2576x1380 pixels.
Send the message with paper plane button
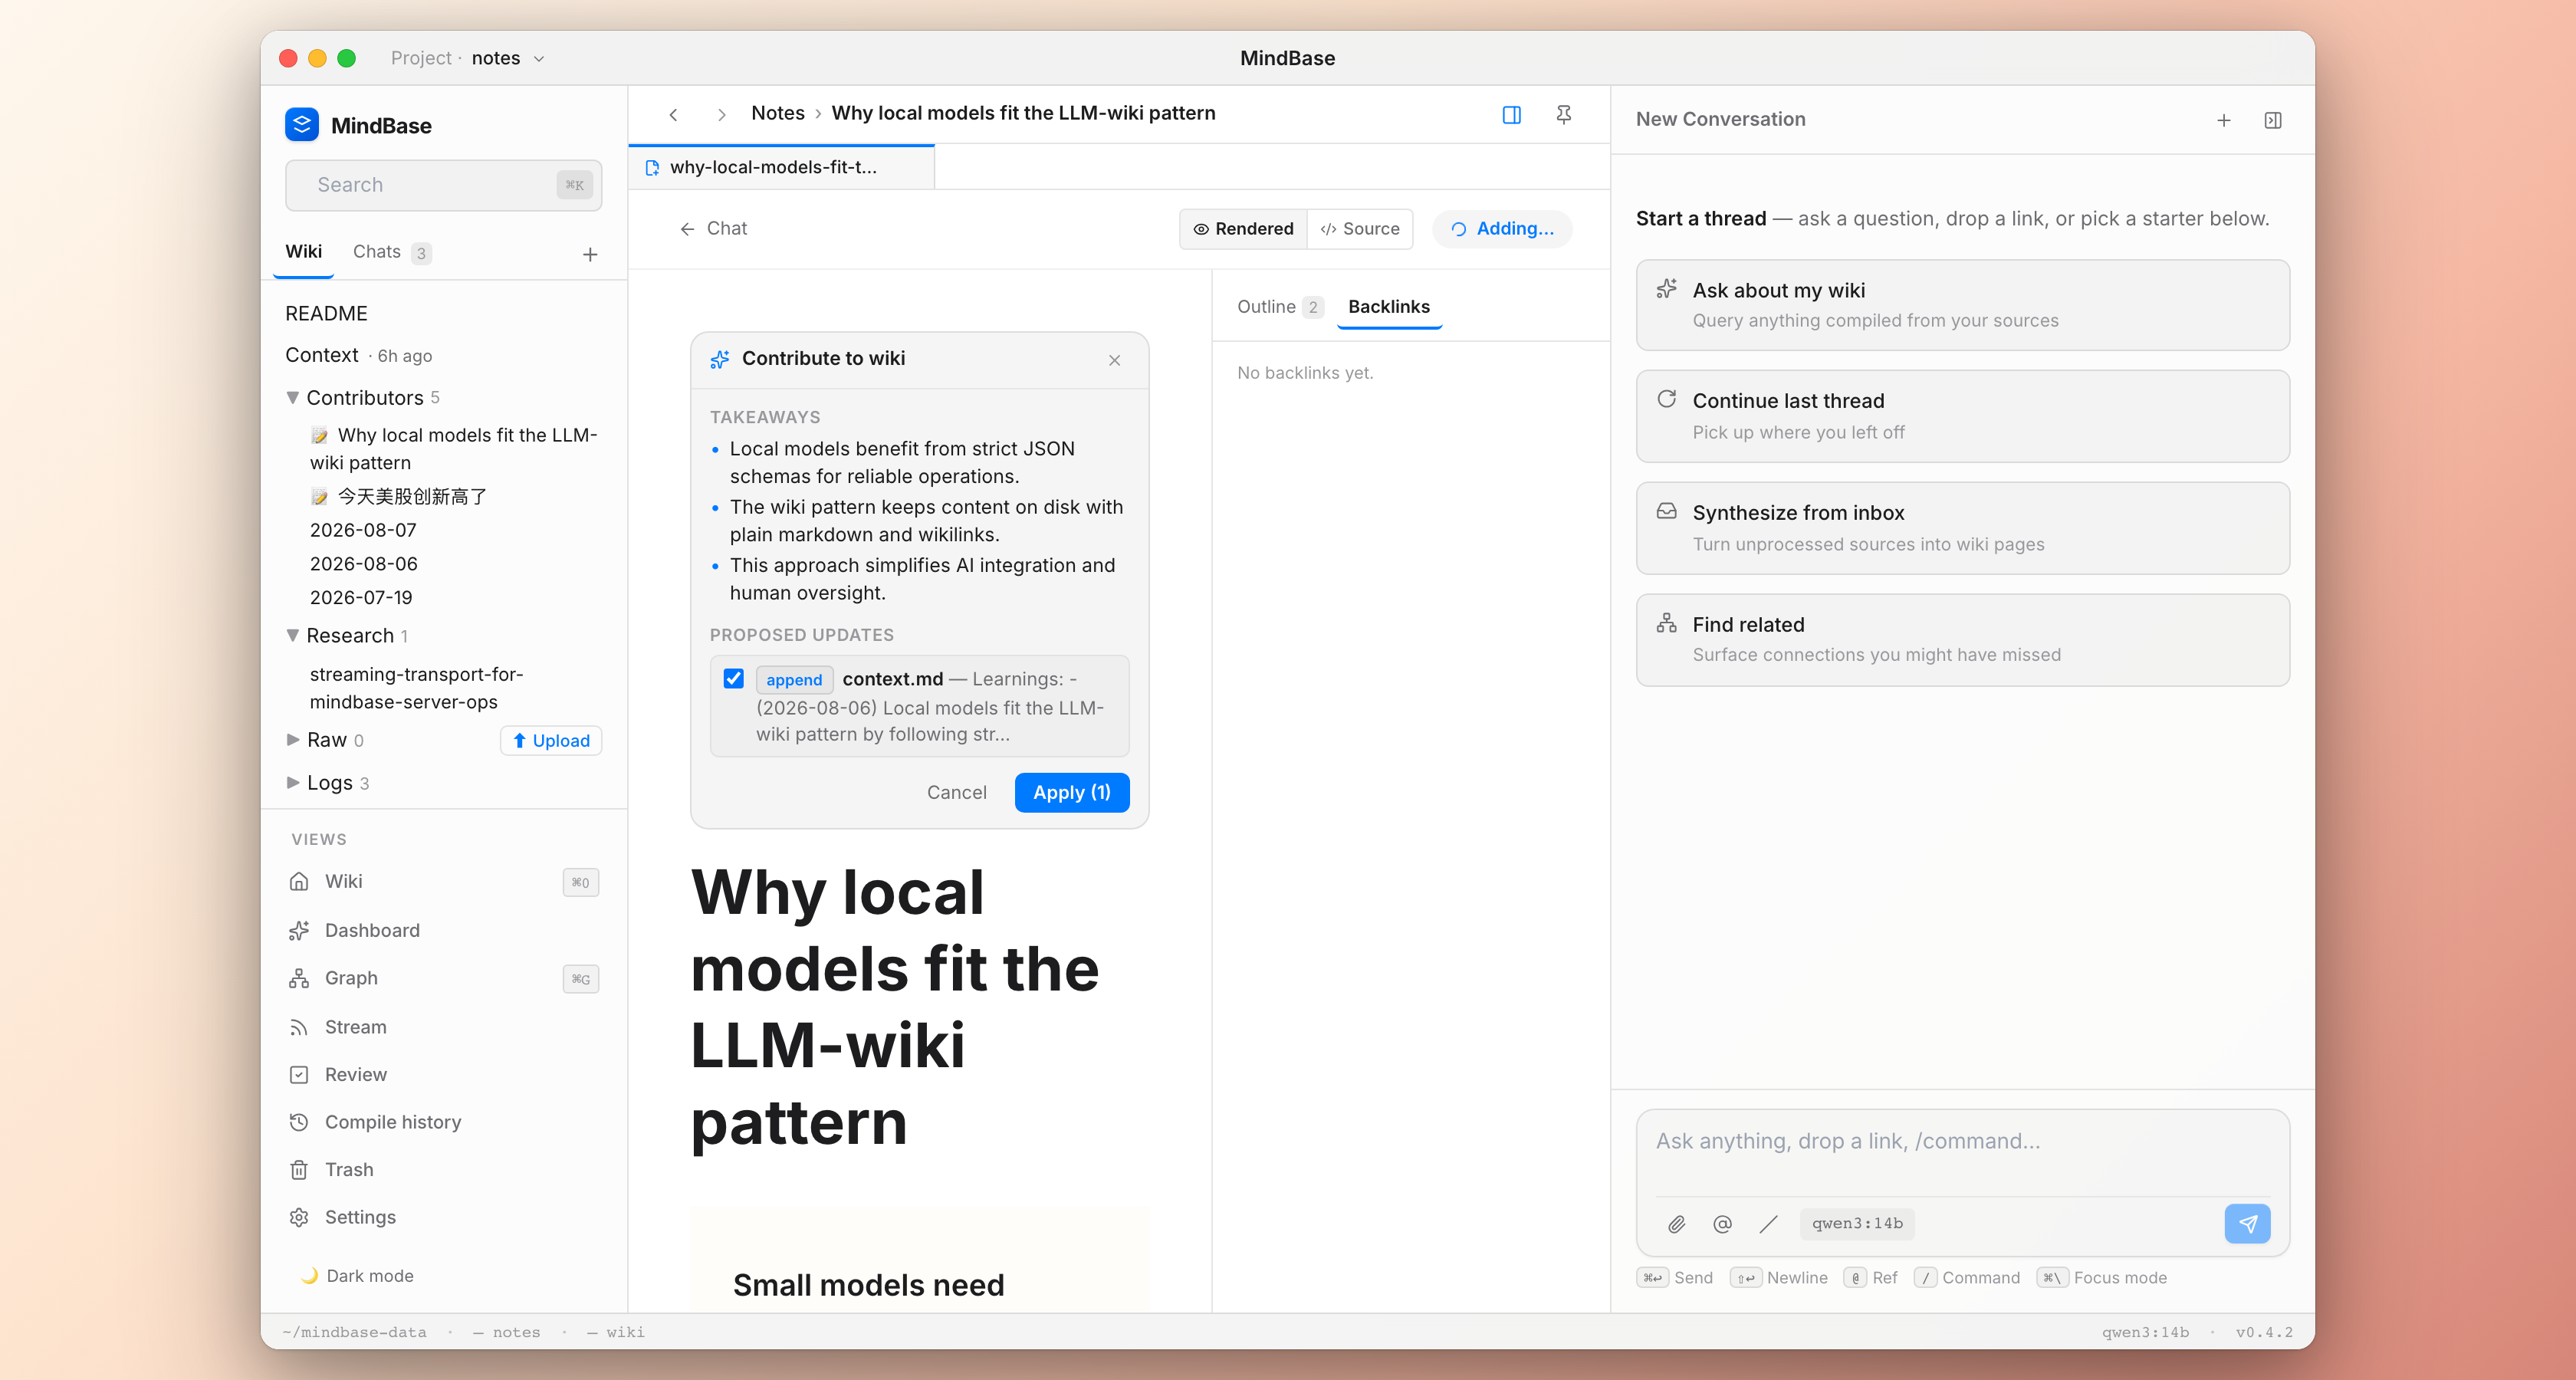(2248, 1224)
